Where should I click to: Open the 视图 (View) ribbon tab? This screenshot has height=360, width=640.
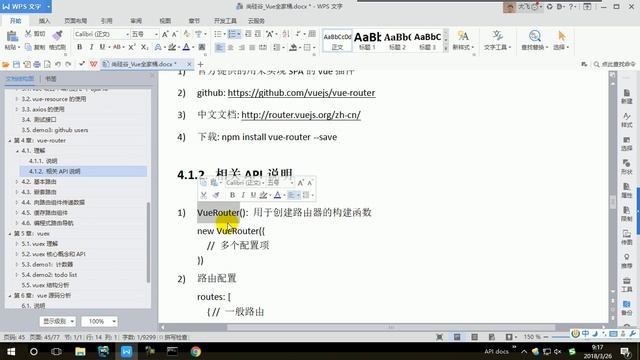(x=165, y=21)
